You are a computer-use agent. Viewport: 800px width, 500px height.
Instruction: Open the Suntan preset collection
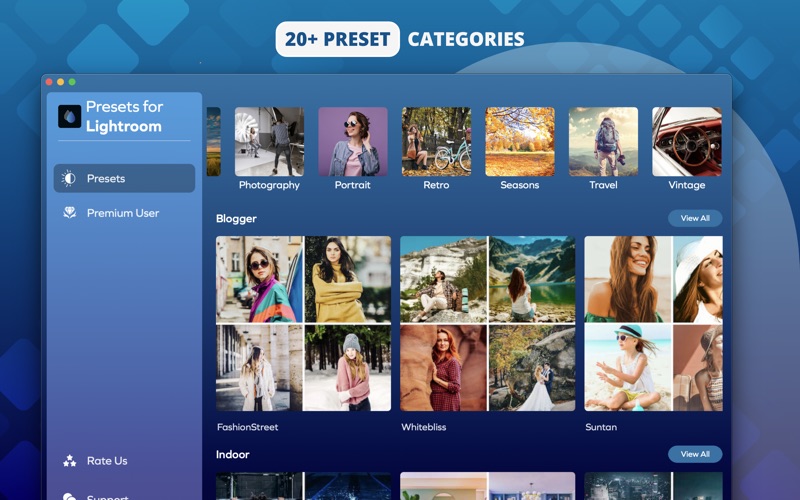[654, 323]
